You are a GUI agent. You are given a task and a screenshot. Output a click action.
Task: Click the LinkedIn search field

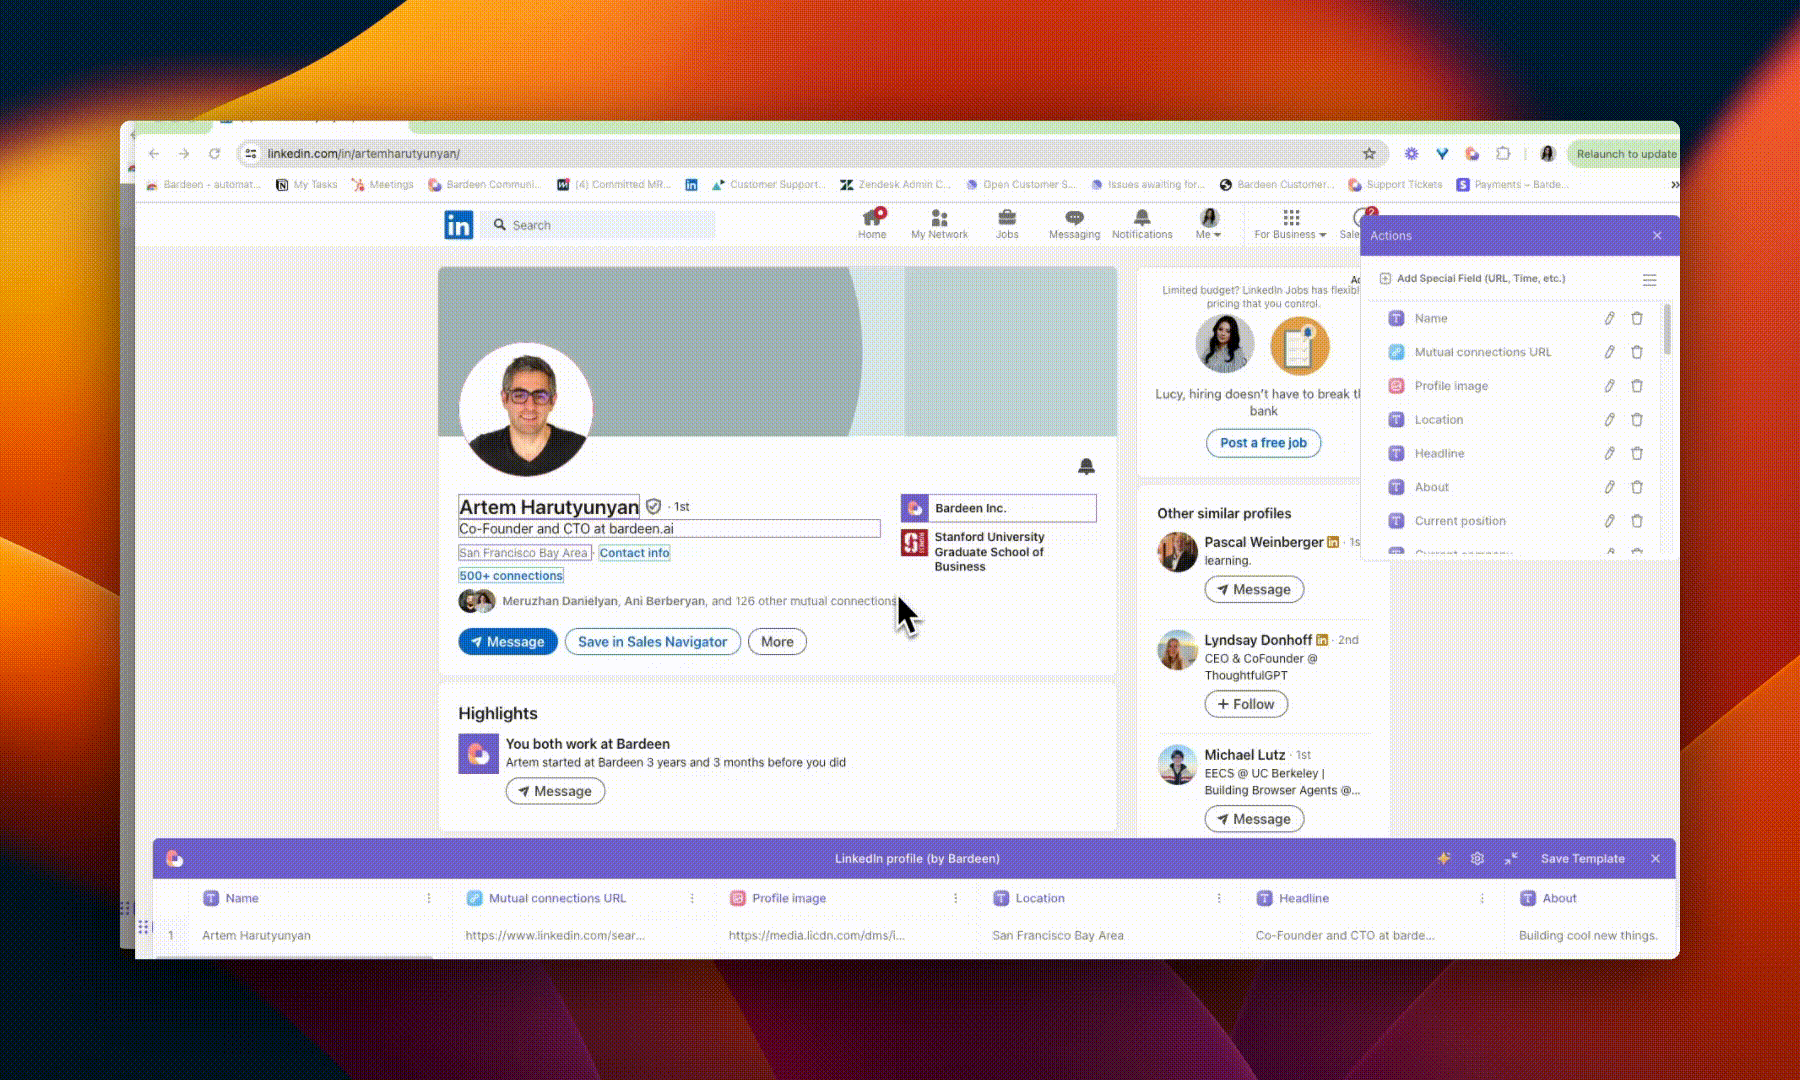(598, 225)
